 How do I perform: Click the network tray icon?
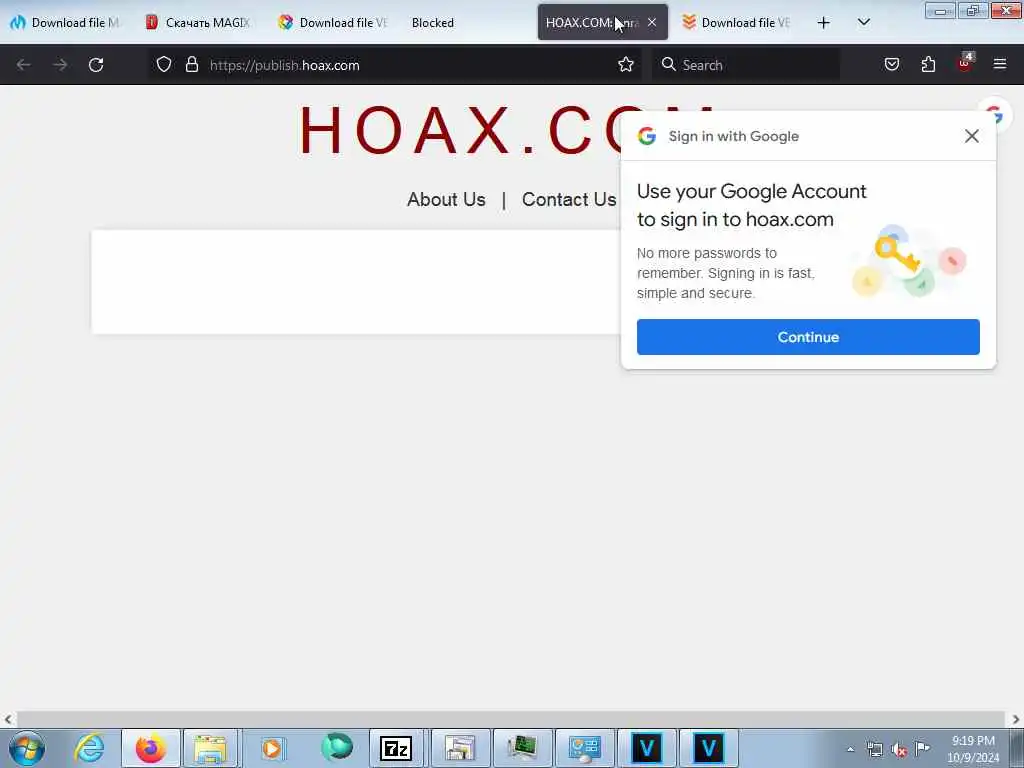click(875, 750)
